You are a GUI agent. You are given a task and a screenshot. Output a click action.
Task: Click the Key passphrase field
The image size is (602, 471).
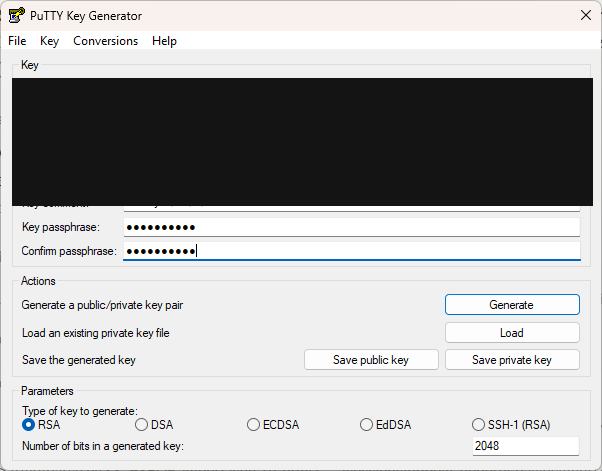click(x=352, y=227)
